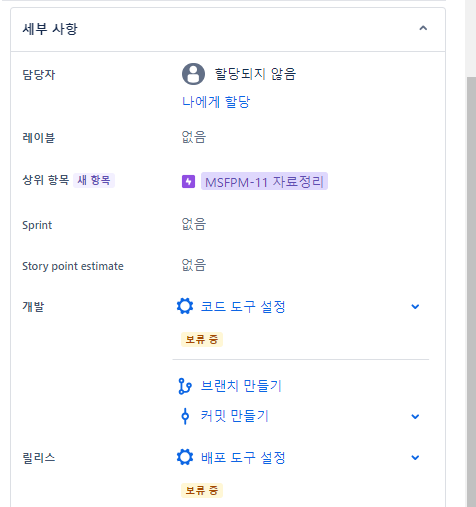
Task: Click the Story point estimate value 없음
Action: (194, 265)
